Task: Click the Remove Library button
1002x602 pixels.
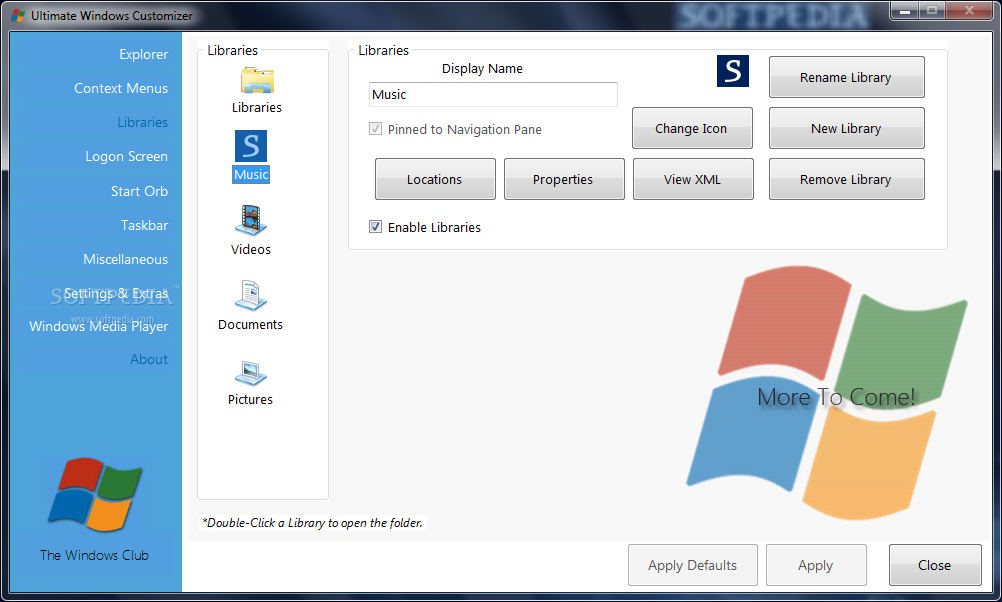Action: pyautogui.click(x=846, y=180)
